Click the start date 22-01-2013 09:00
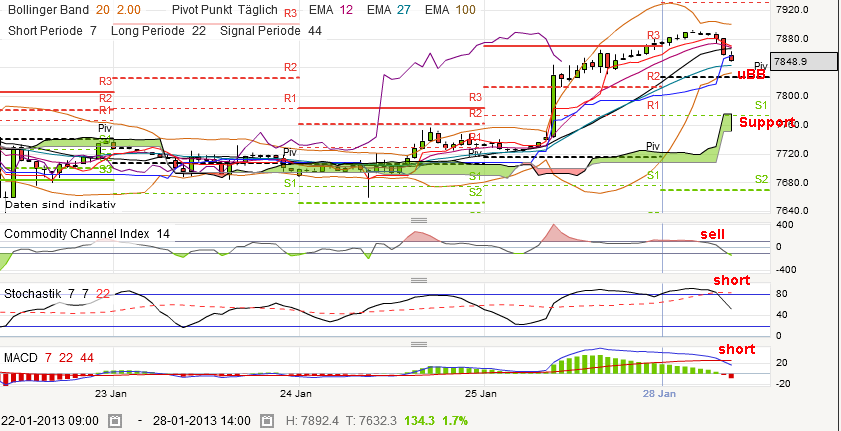Viewport: 841px width, 431px height. 52,420
